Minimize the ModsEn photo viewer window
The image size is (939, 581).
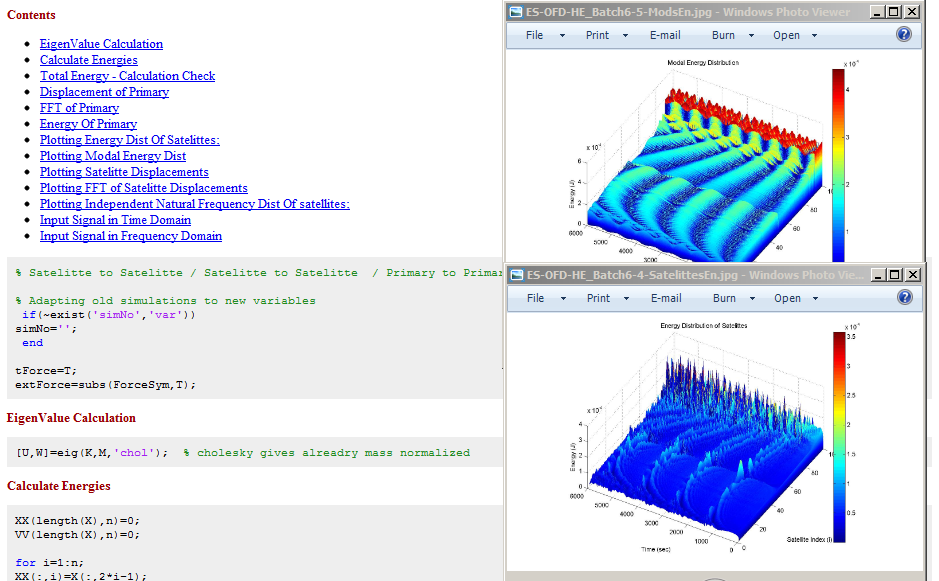[x=877, y=12]
